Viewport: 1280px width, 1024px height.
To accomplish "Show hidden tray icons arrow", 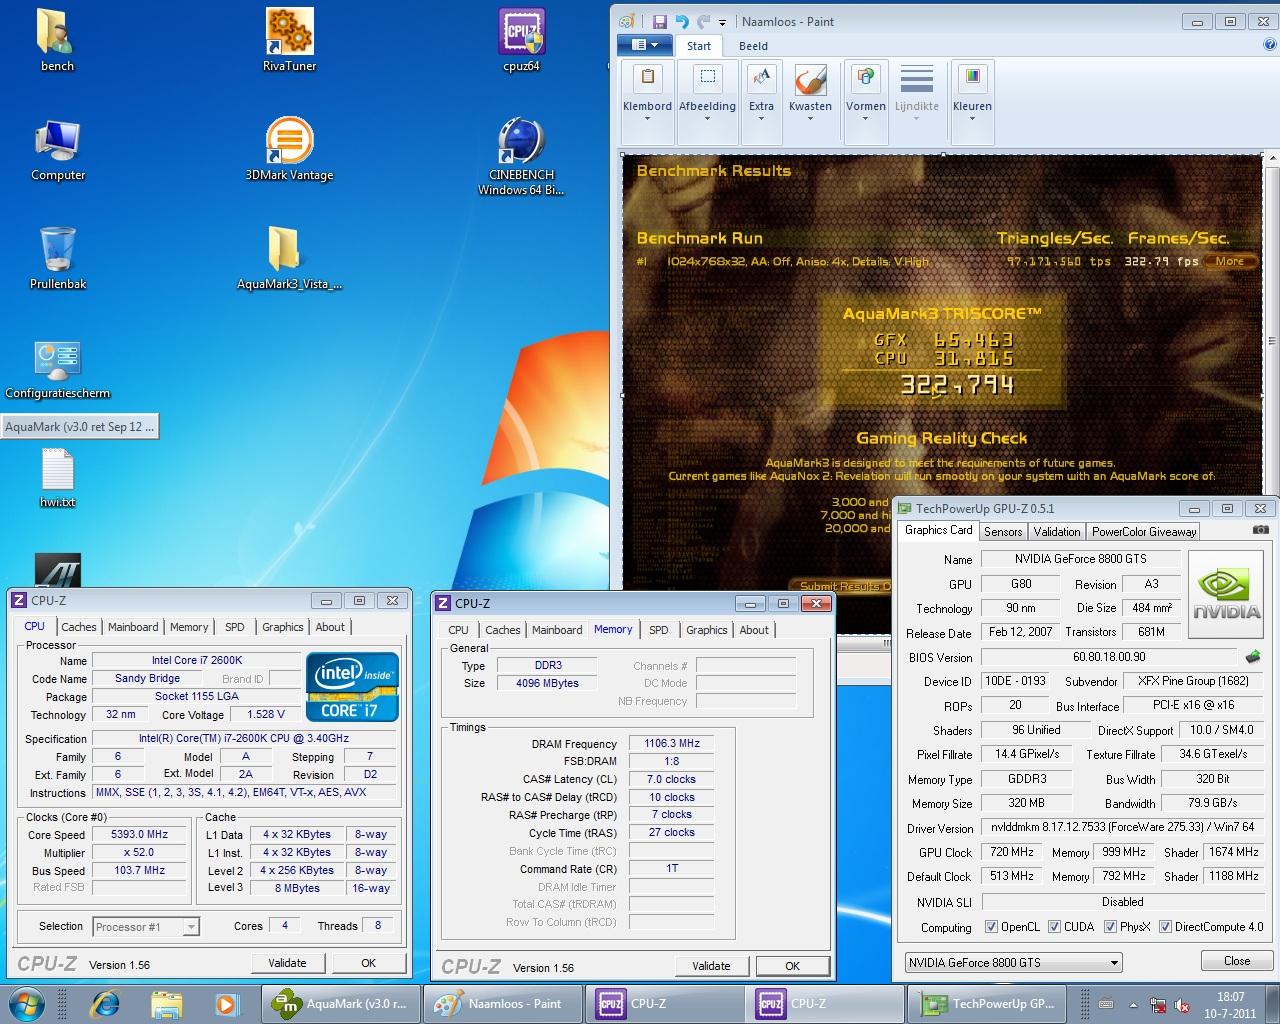I will point(1133,1005).
